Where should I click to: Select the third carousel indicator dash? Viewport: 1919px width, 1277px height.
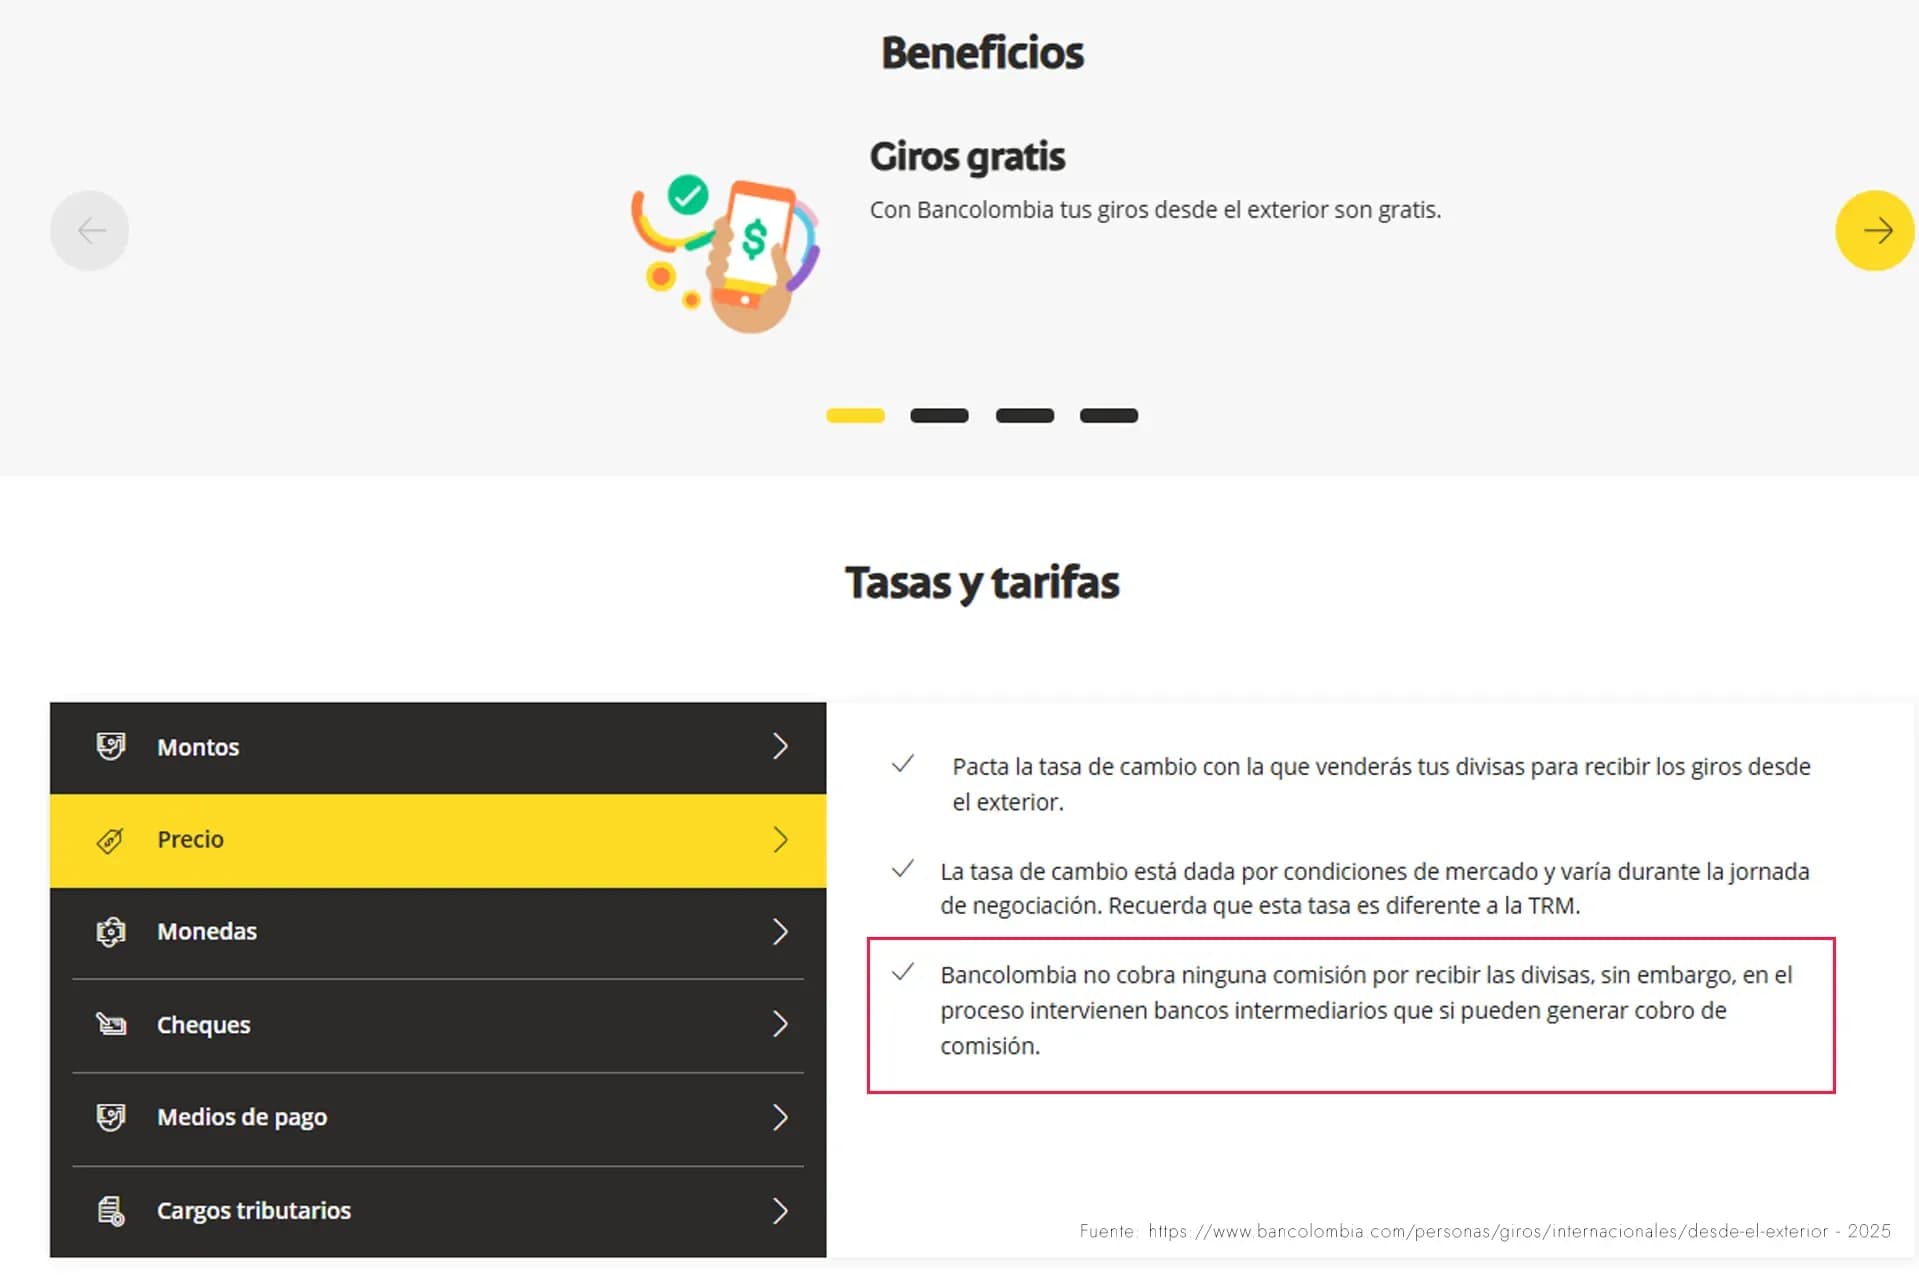click(x=1025, y=416)
